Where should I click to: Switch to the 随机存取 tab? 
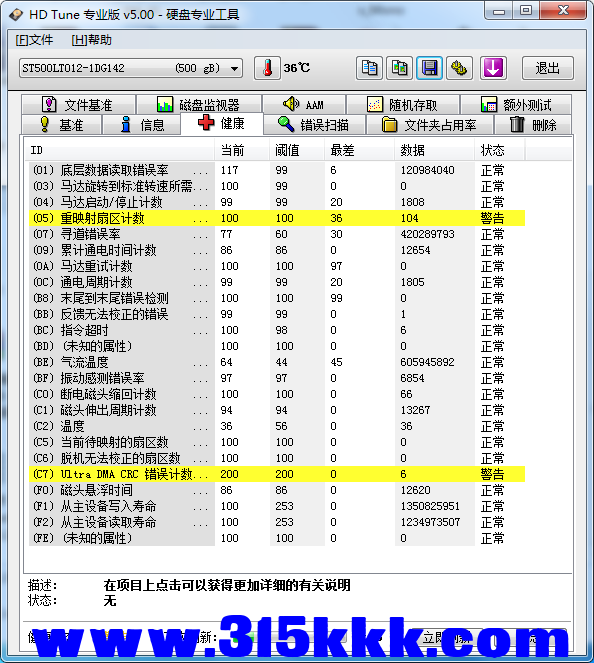tap(403, 104)
